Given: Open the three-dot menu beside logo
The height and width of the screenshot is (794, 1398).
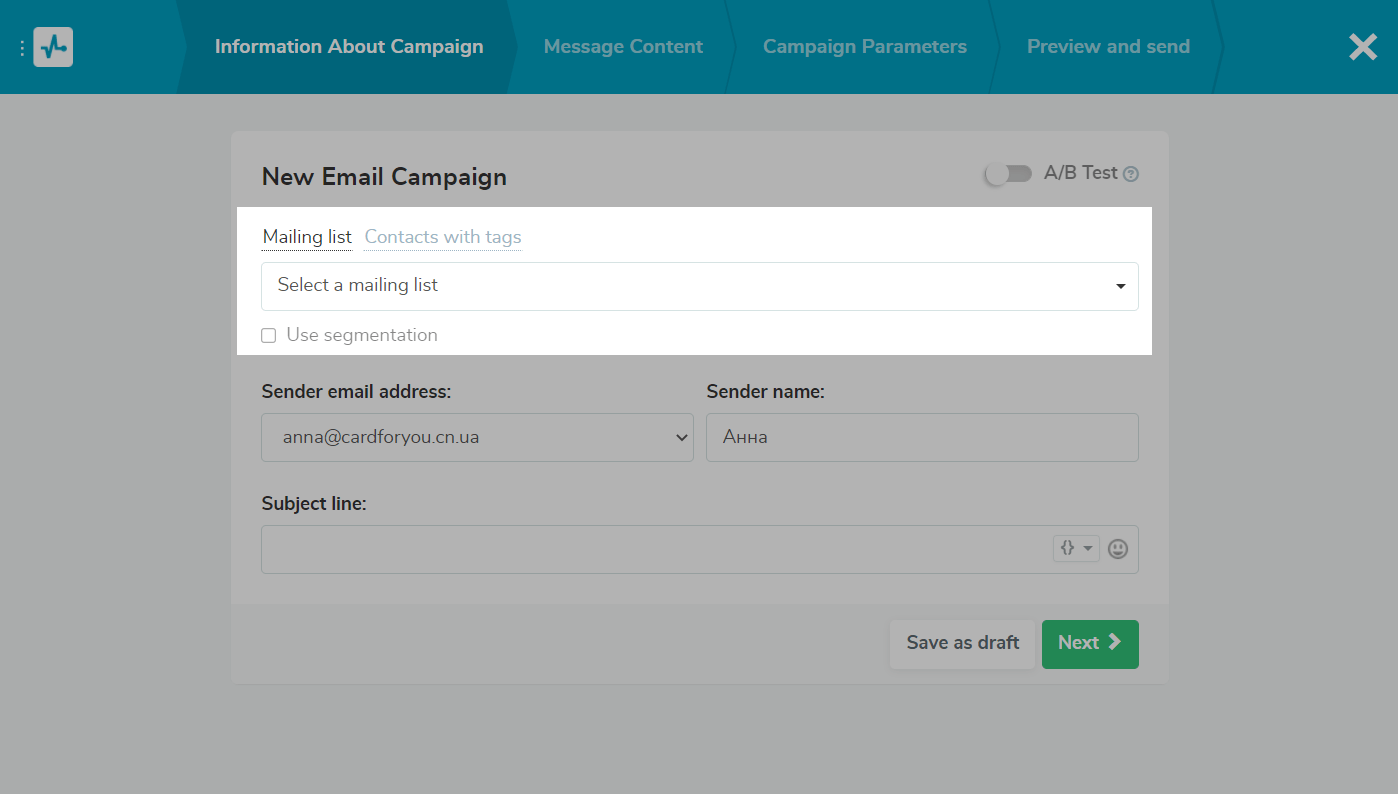Looking at the screenshot, I should pos(22,48).
